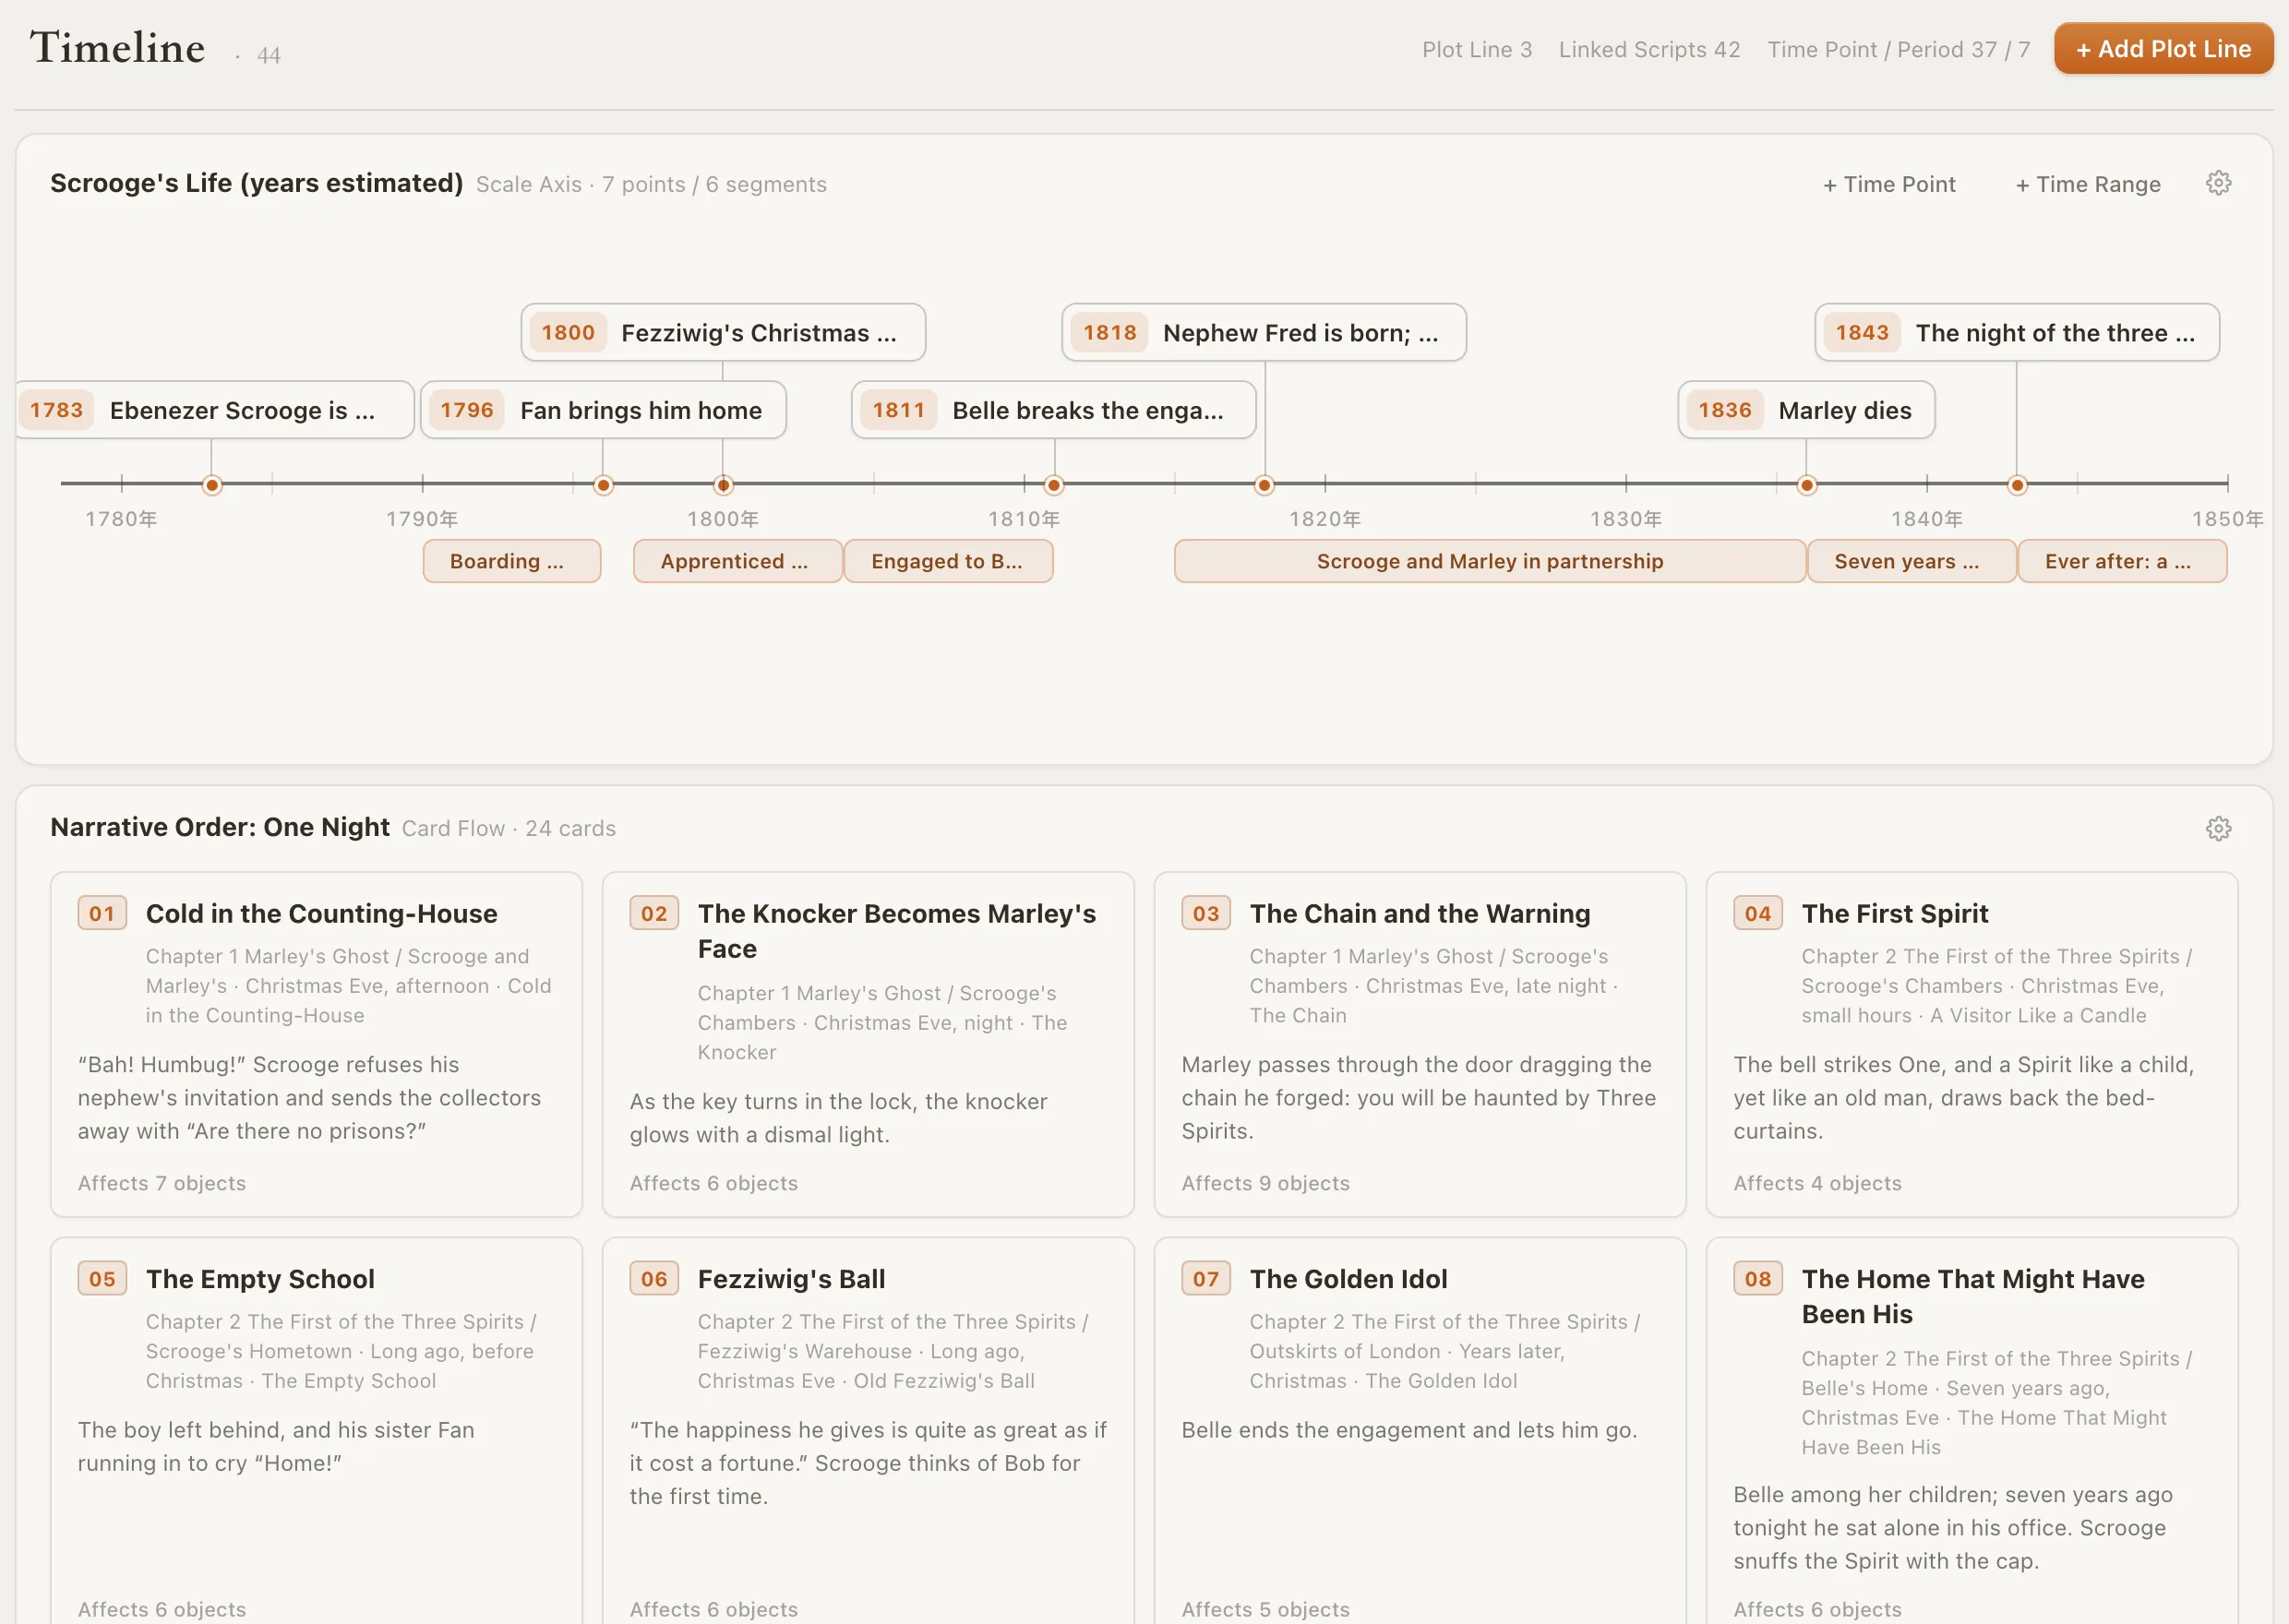Click the timeline dot at year 1843
Screen dimensions: 2289x1624
click(x=2017, y=486)
